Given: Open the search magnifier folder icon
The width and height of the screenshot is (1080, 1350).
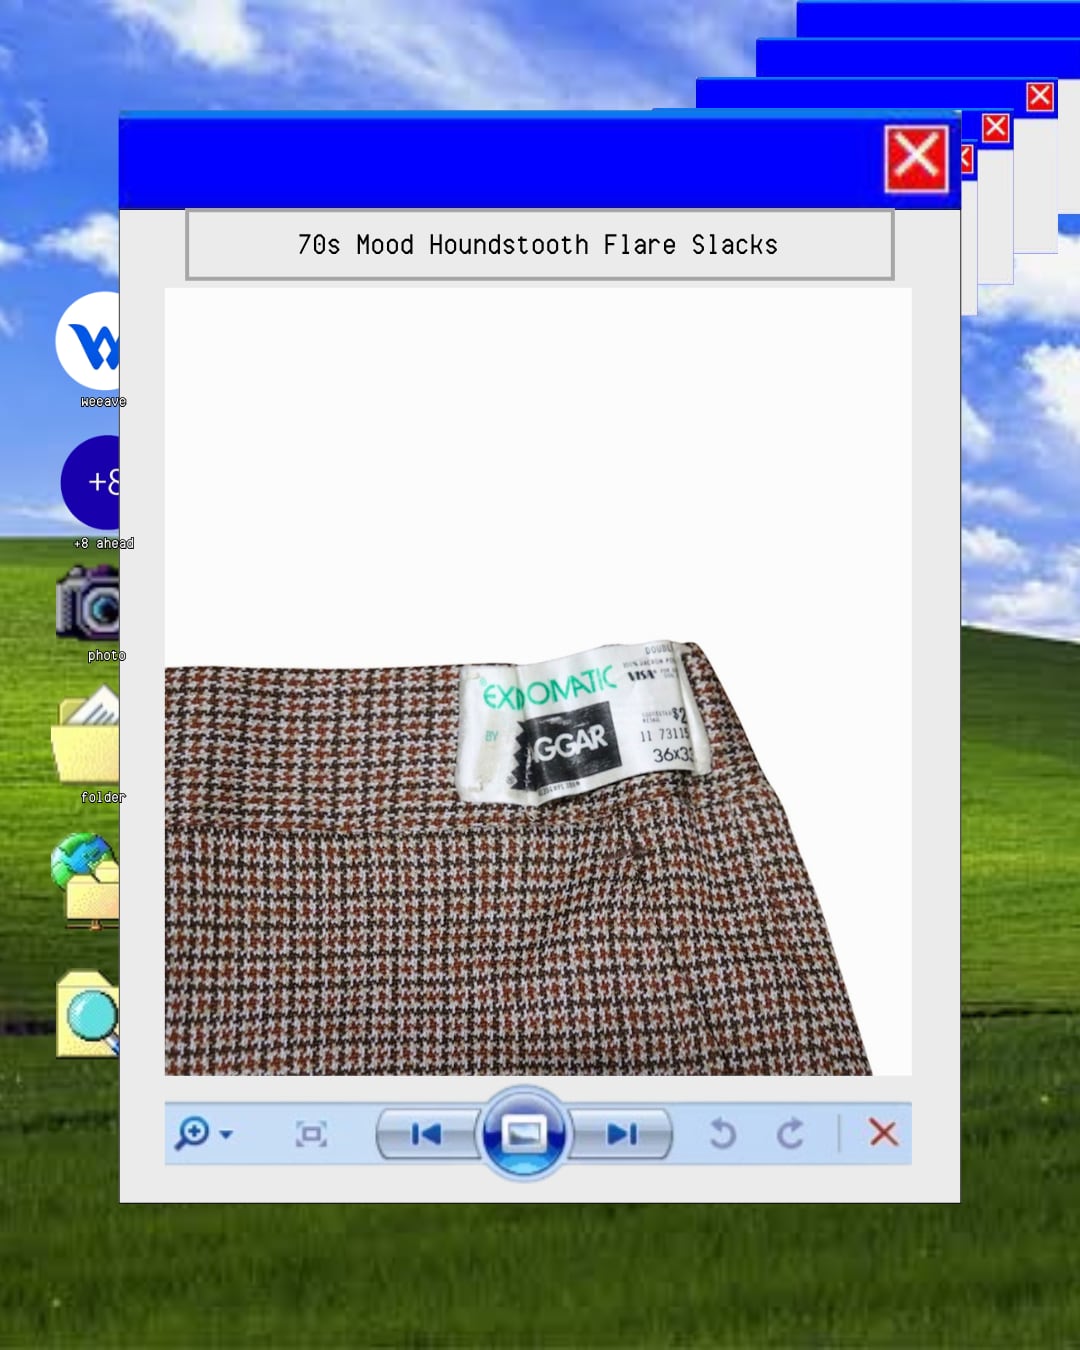Looking at the screenshot, I should click(88, 1013).
